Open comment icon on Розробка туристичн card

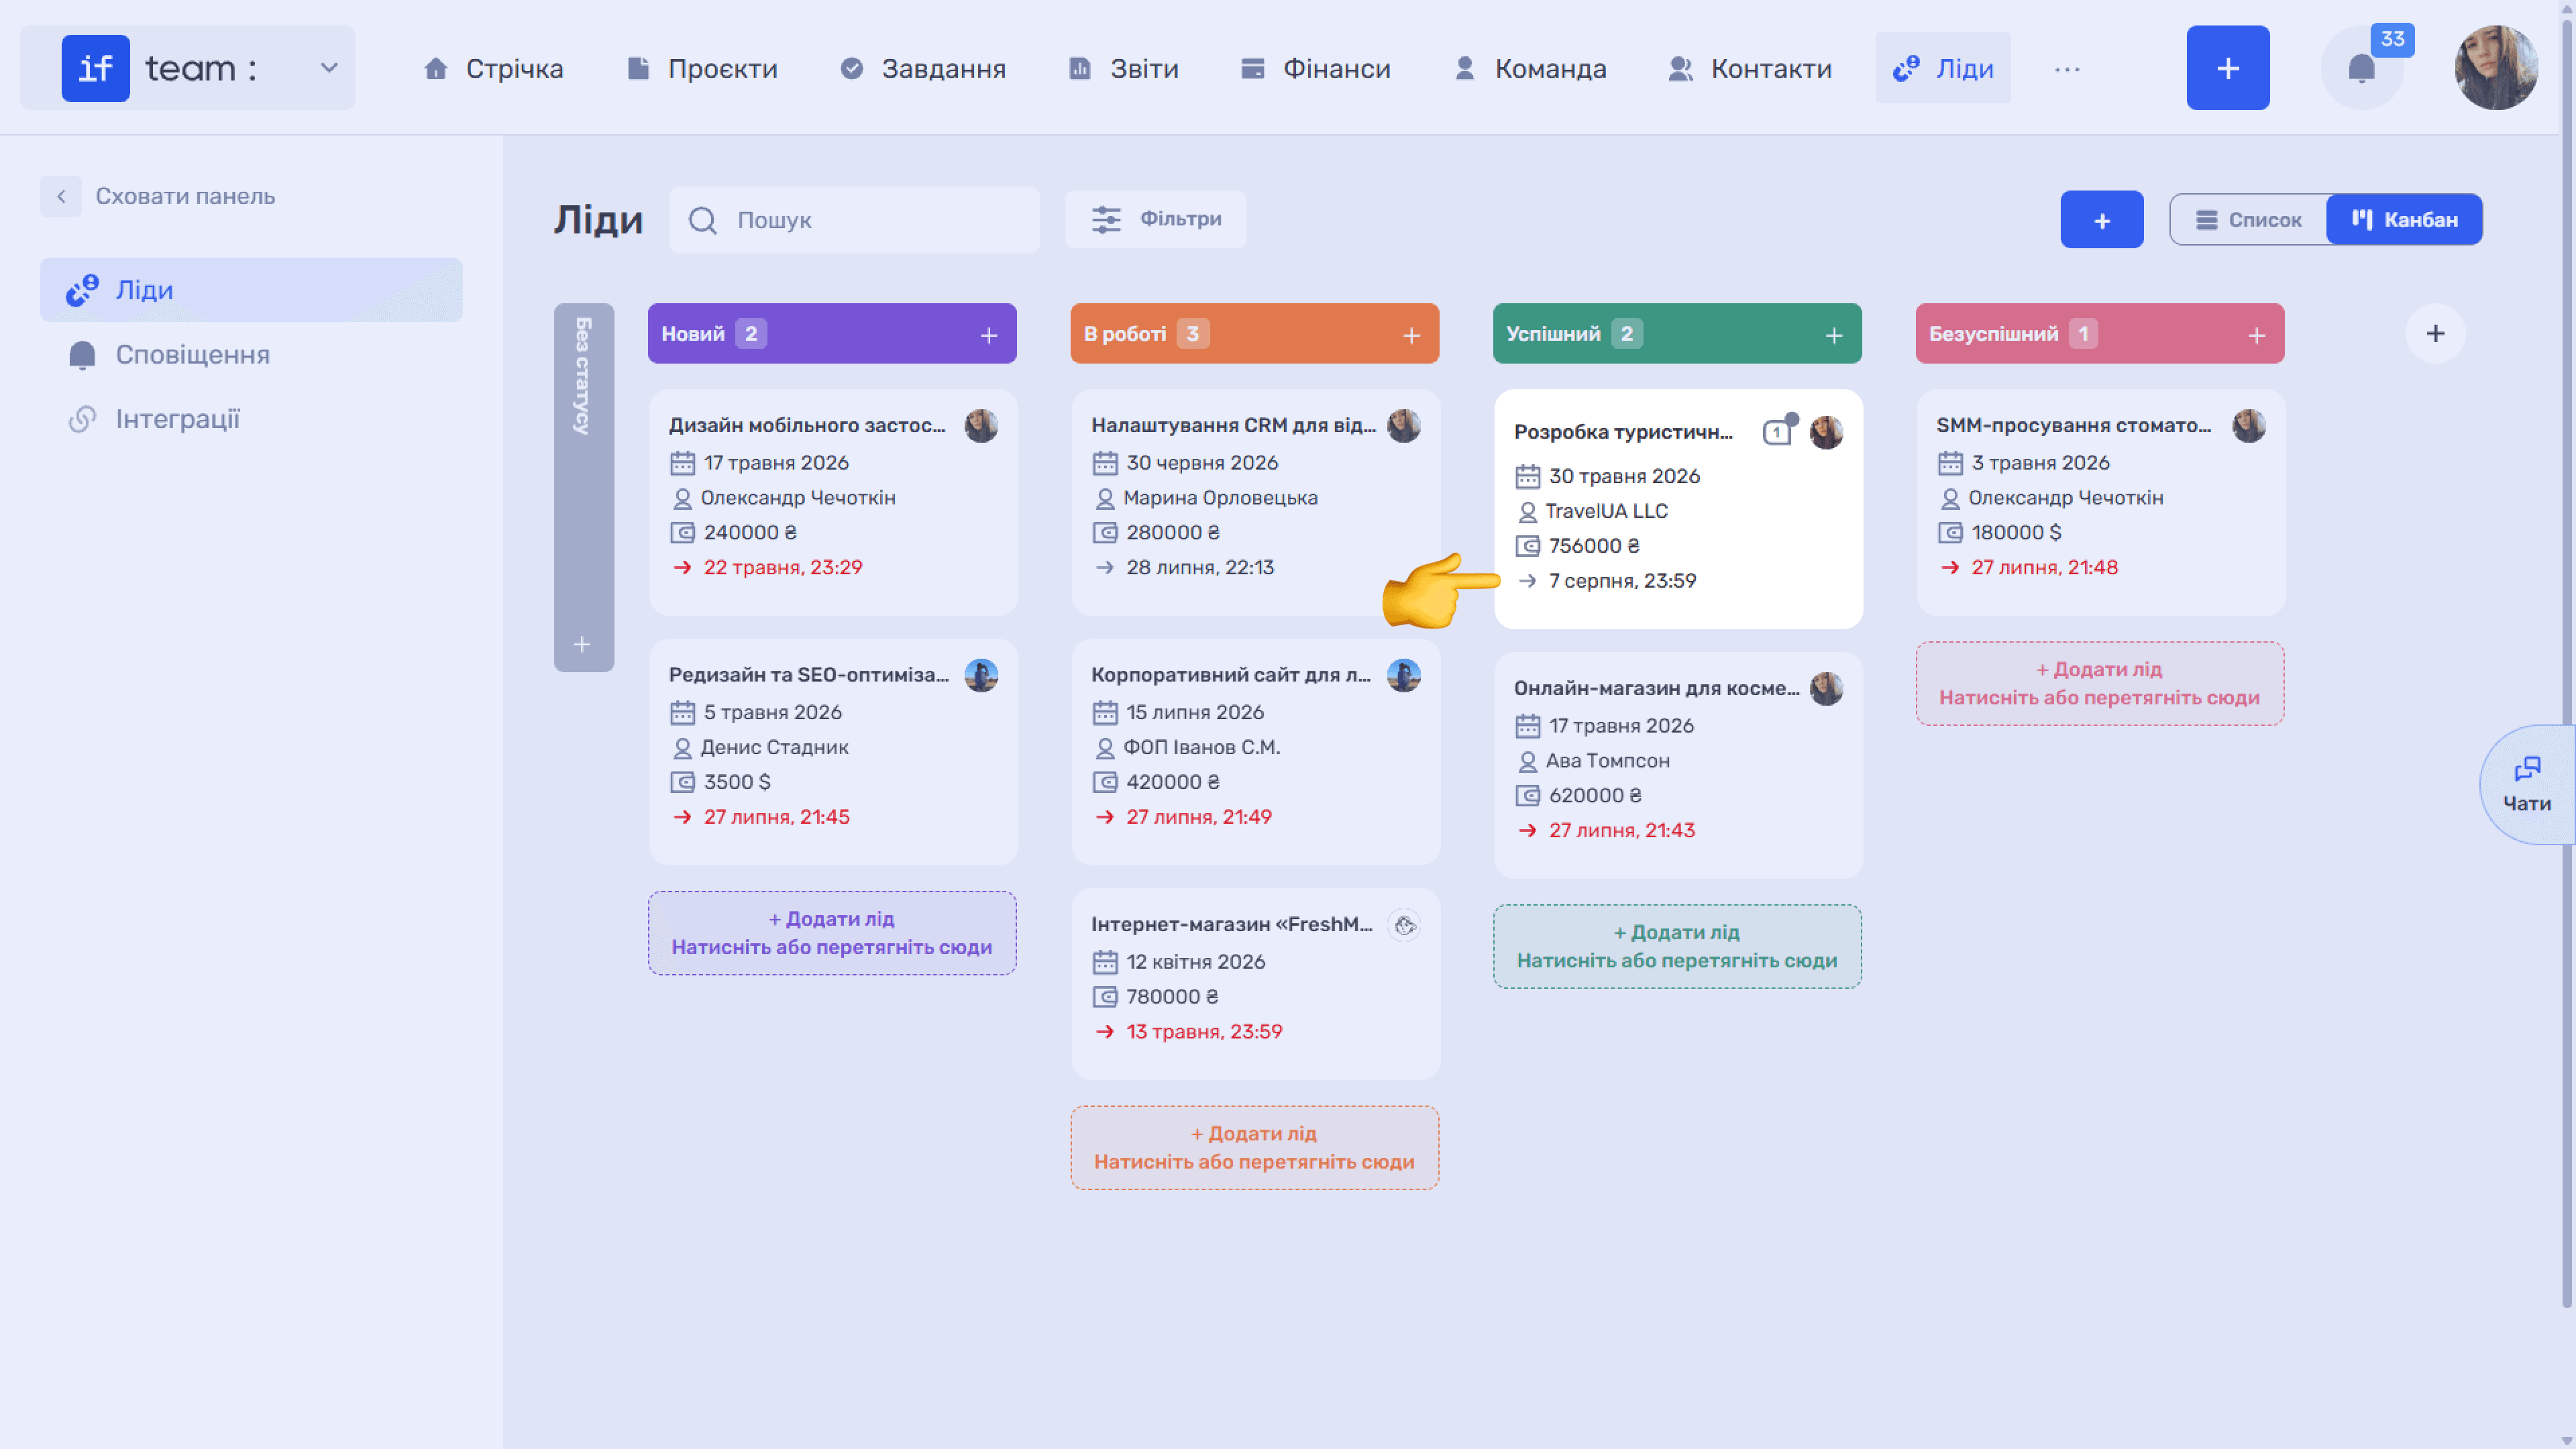pyautogui.click(x=1777, y=432)
